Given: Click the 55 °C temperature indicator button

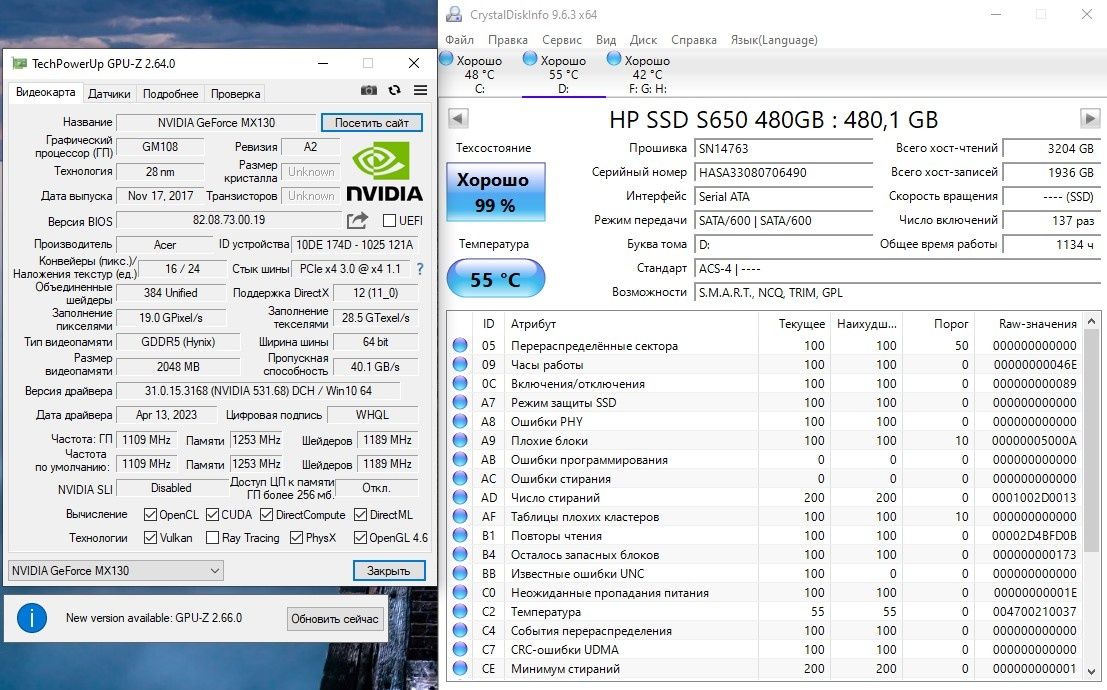Looking at the screenshot, I should 496,279.
